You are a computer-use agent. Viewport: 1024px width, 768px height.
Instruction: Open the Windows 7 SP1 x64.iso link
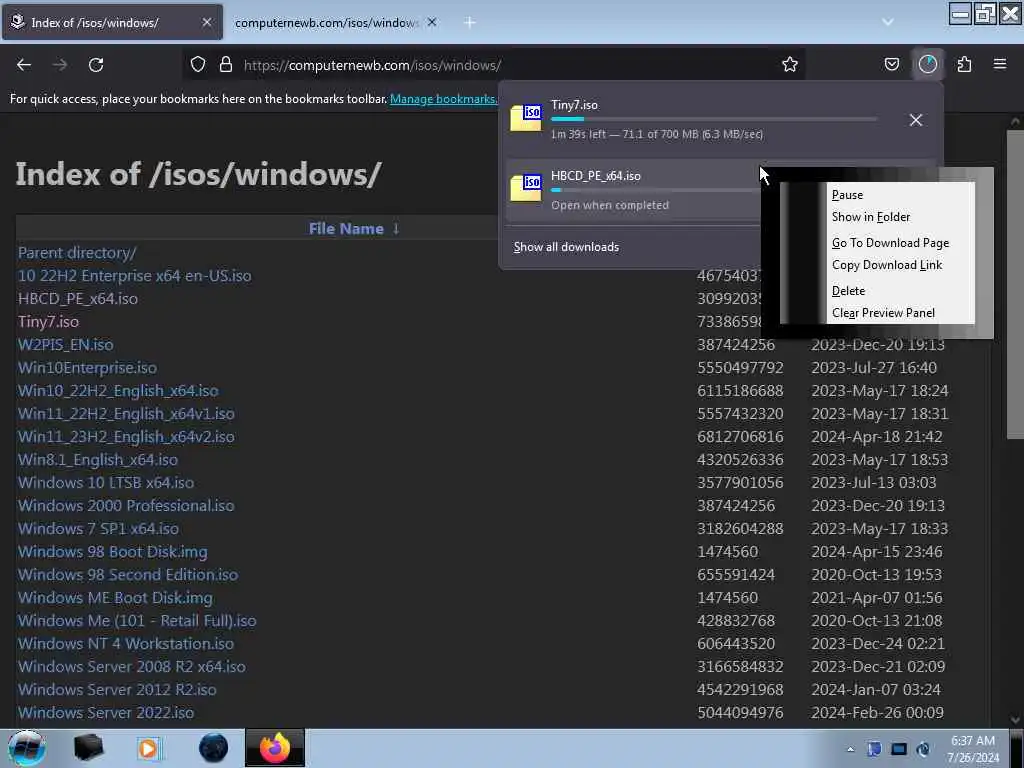99,528
